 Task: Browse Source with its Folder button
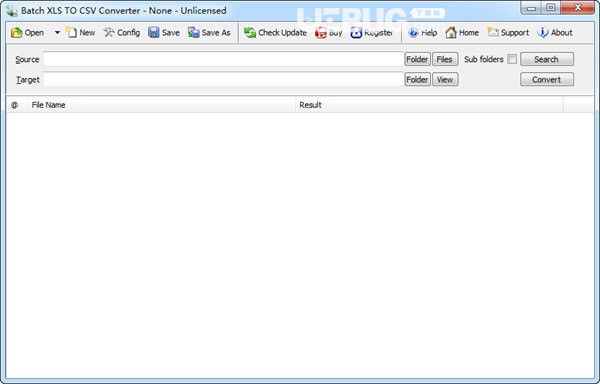click(x=417, y=59)
